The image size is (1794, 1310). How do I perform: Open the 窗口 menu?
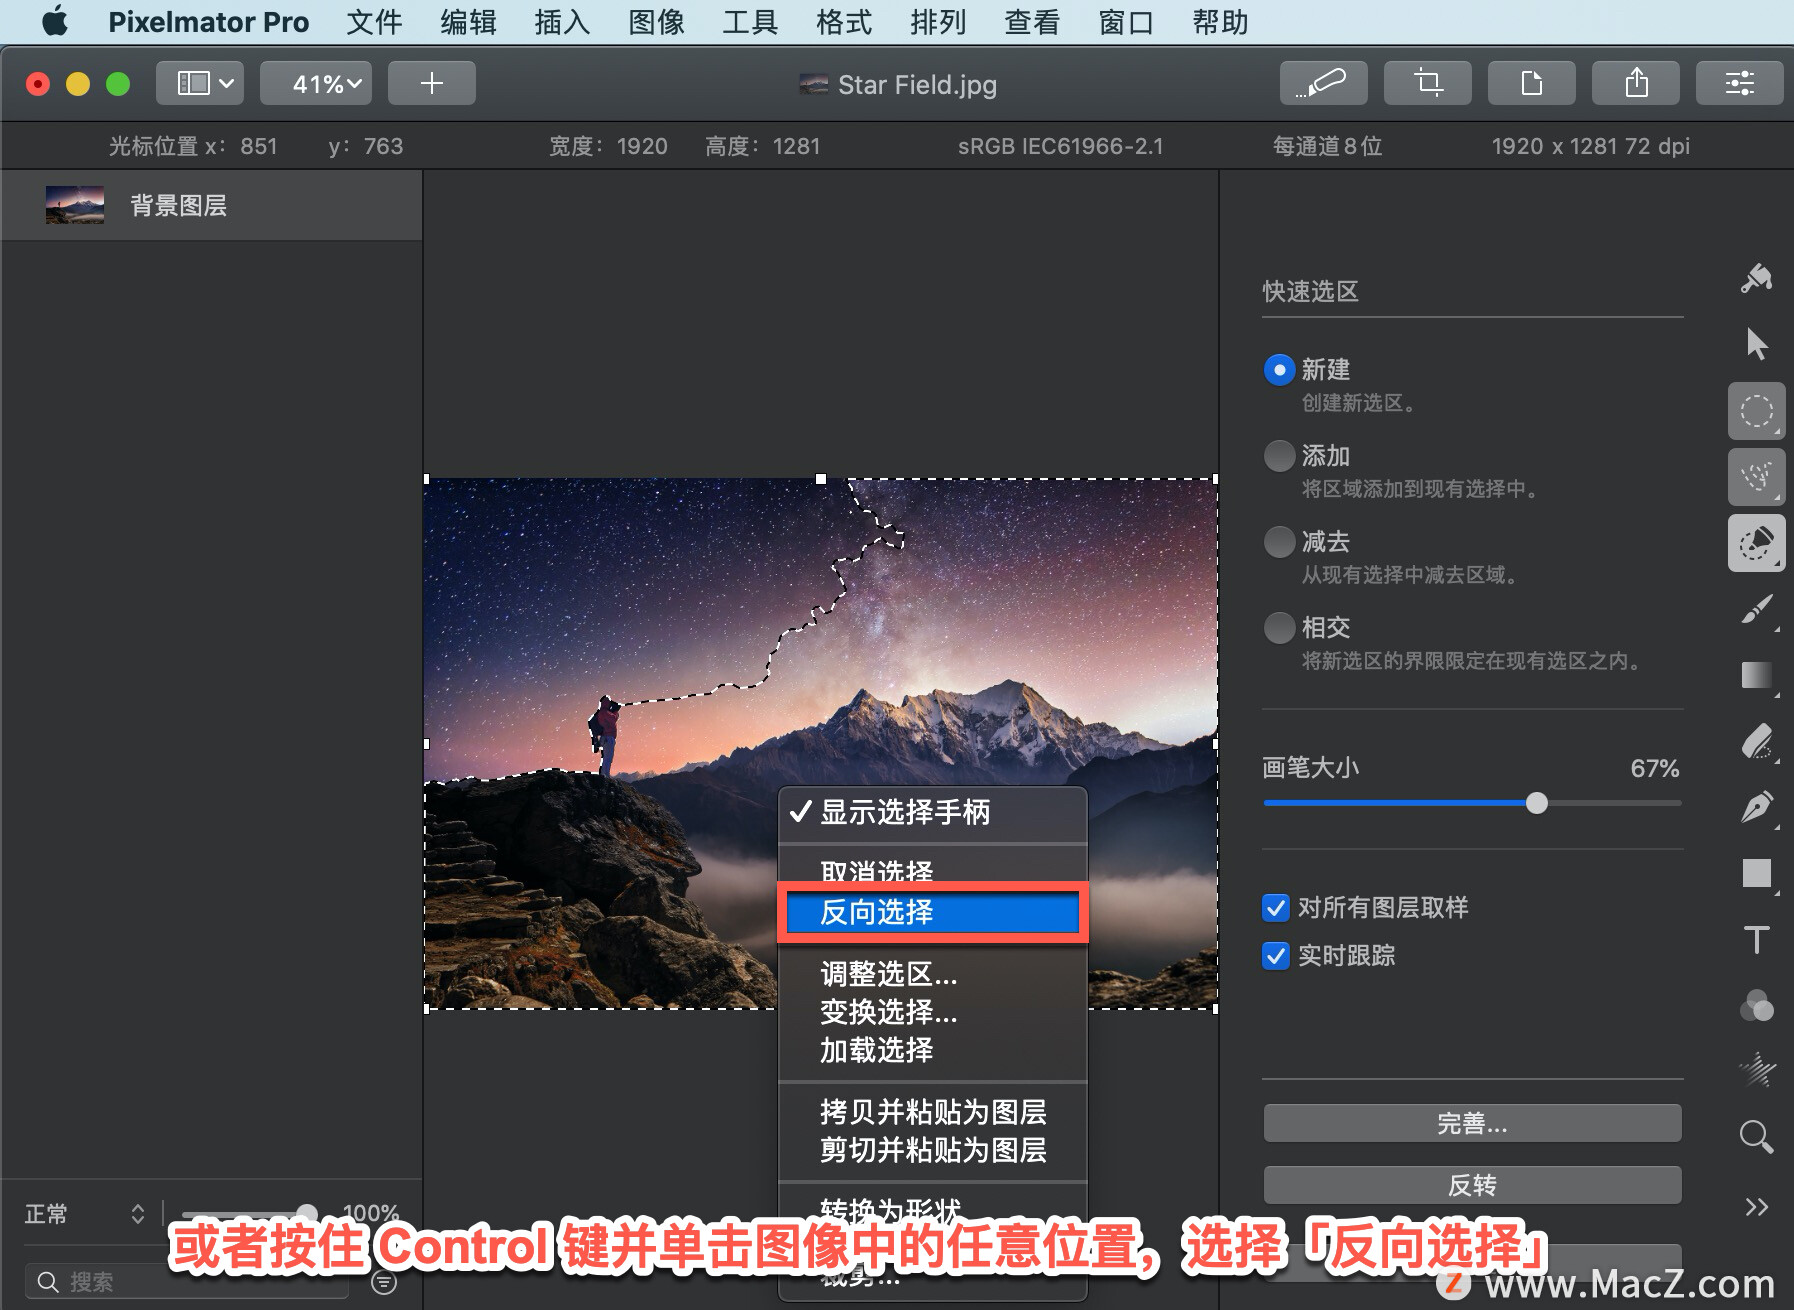click(x=1127, y=22)
